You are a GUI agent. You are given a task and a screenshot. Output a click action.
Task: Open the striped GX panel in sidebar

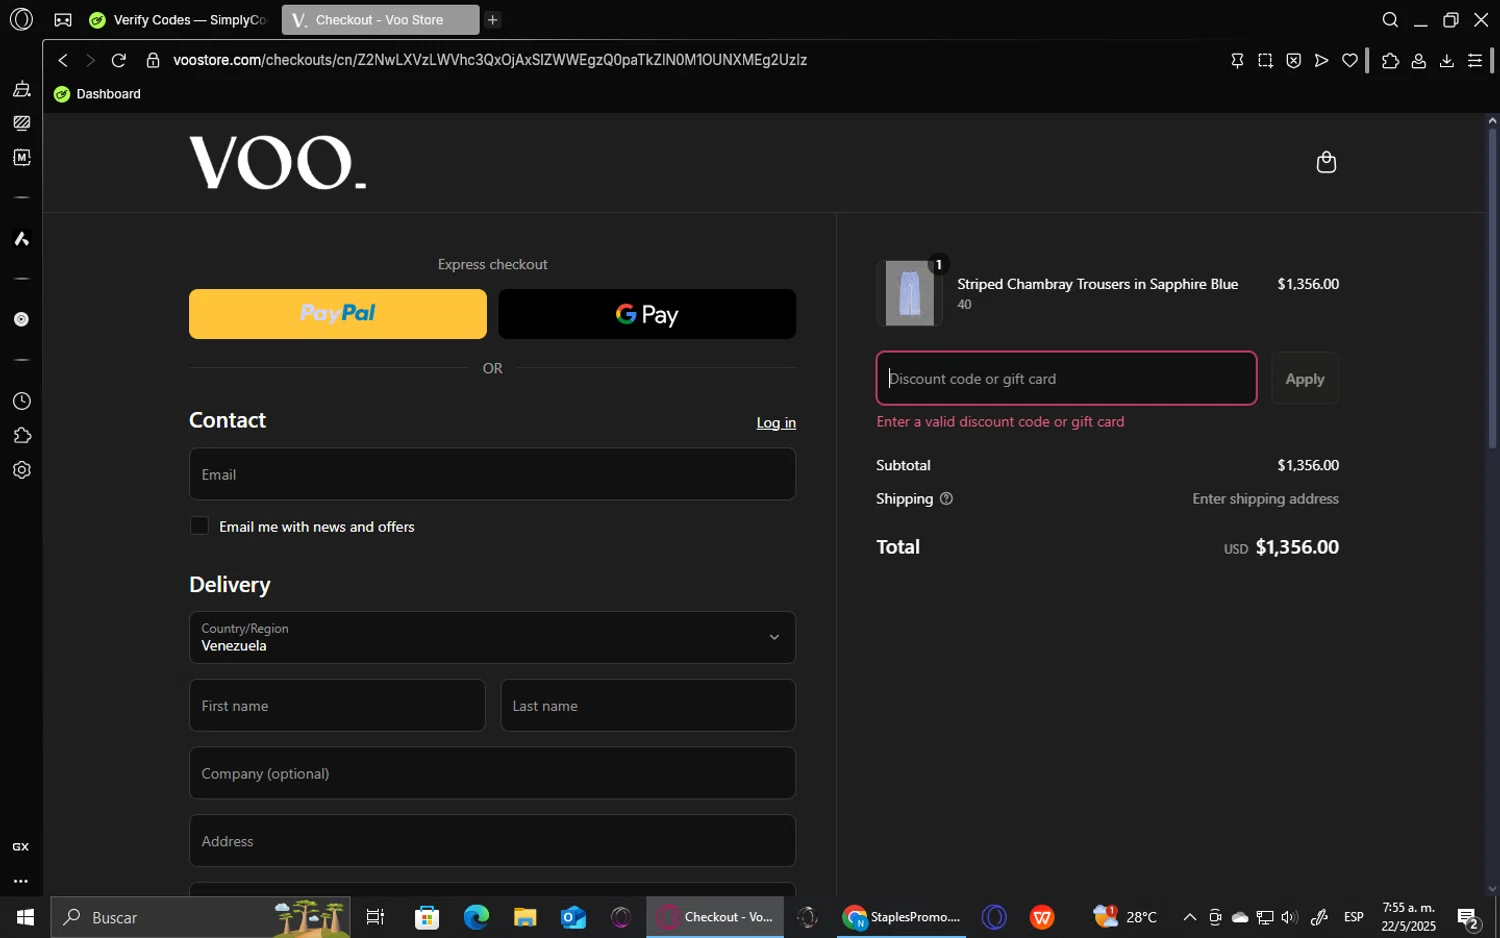[21, 123]
